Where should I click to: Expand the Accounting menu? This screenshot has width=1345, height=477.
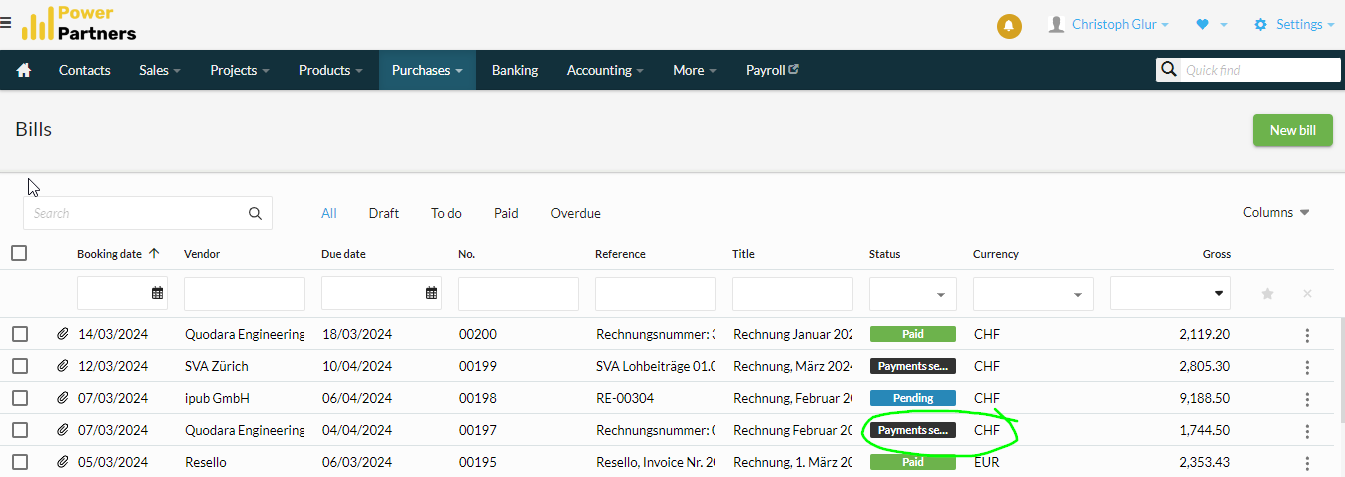coord(605,70)
